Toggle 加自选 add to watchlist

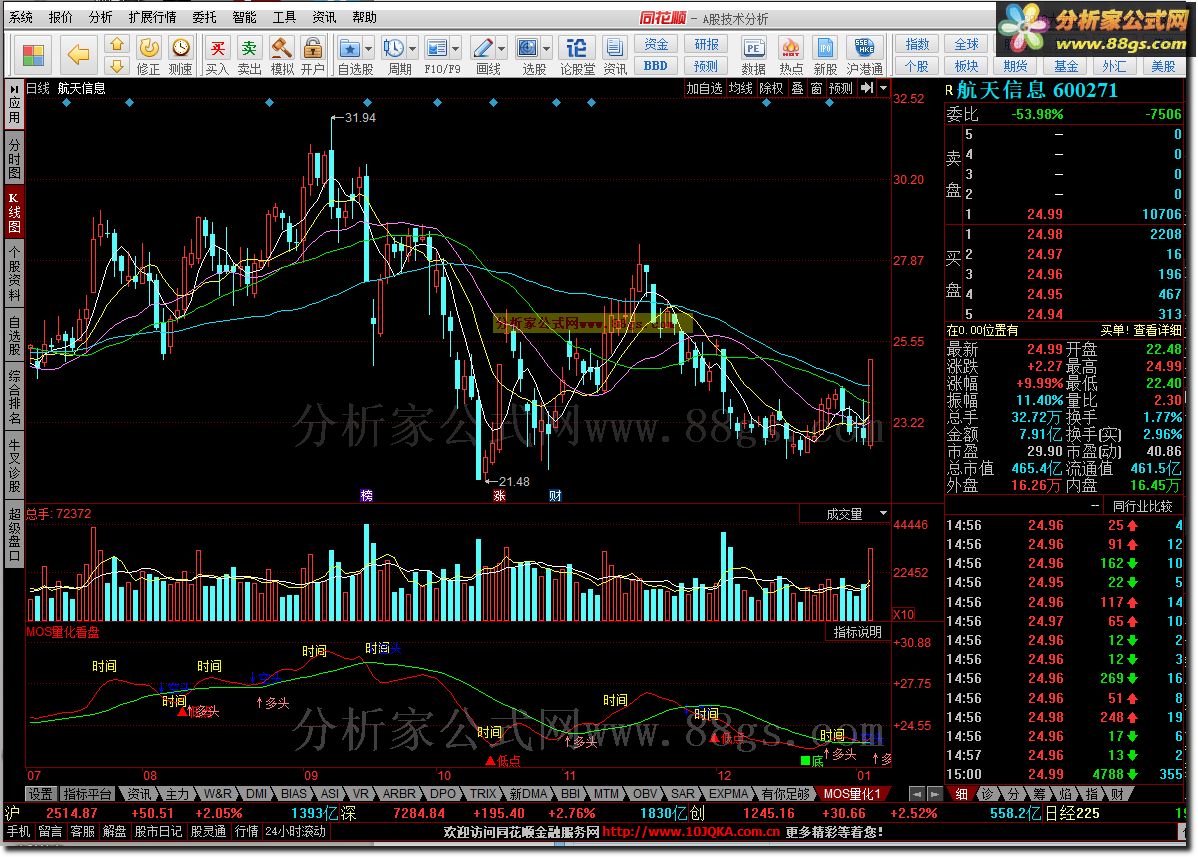coord(704,89)
